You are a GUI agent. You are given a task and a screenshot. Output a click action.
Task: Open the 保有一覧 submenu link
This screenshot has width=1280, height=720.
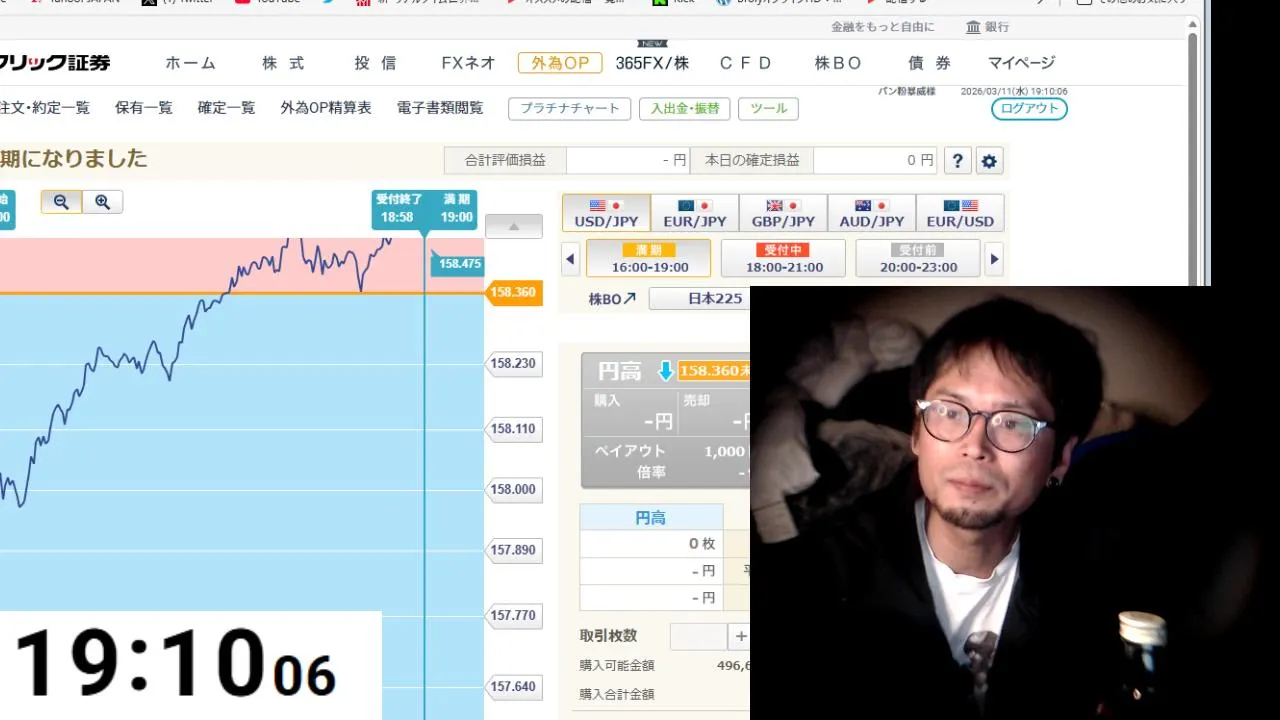144,108
